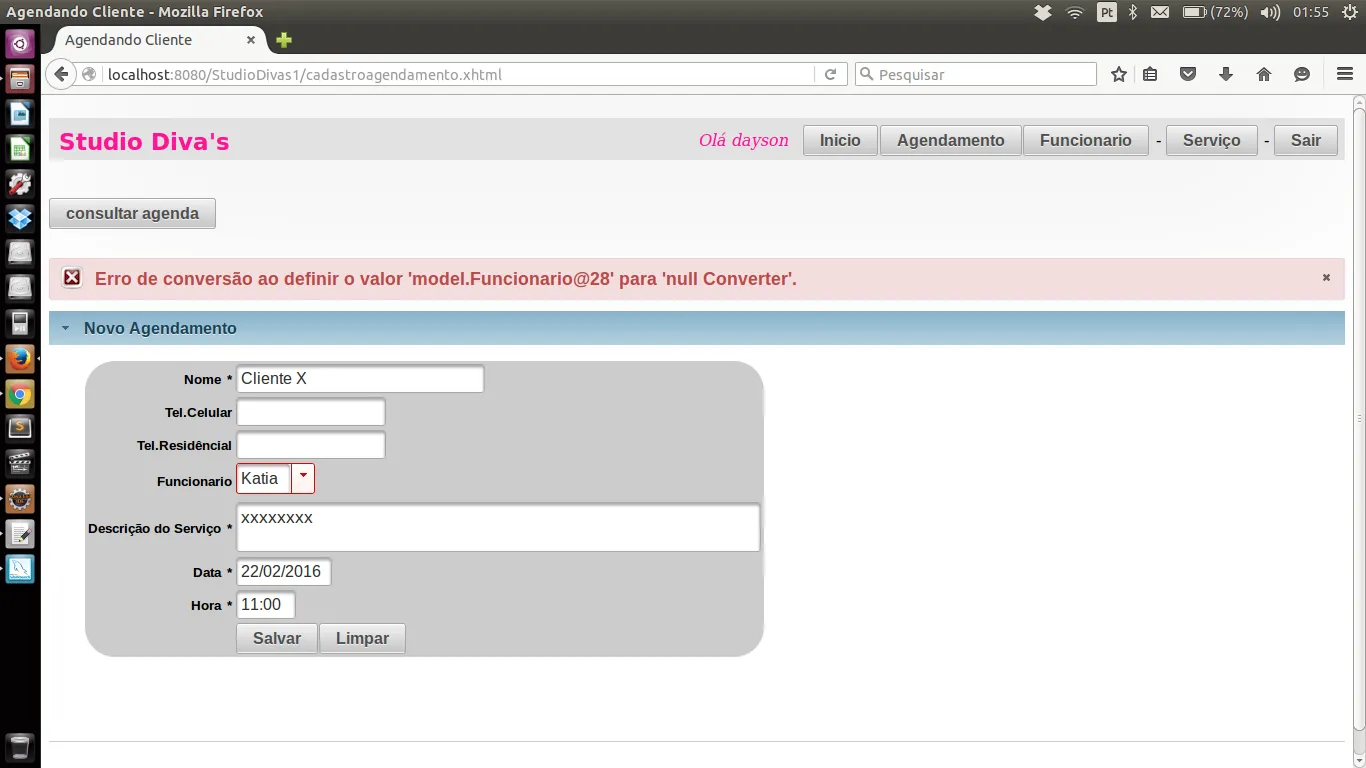Dismiss the conversion error message
Screen dimensions: 1366x768
click(x=1326, y=278)
